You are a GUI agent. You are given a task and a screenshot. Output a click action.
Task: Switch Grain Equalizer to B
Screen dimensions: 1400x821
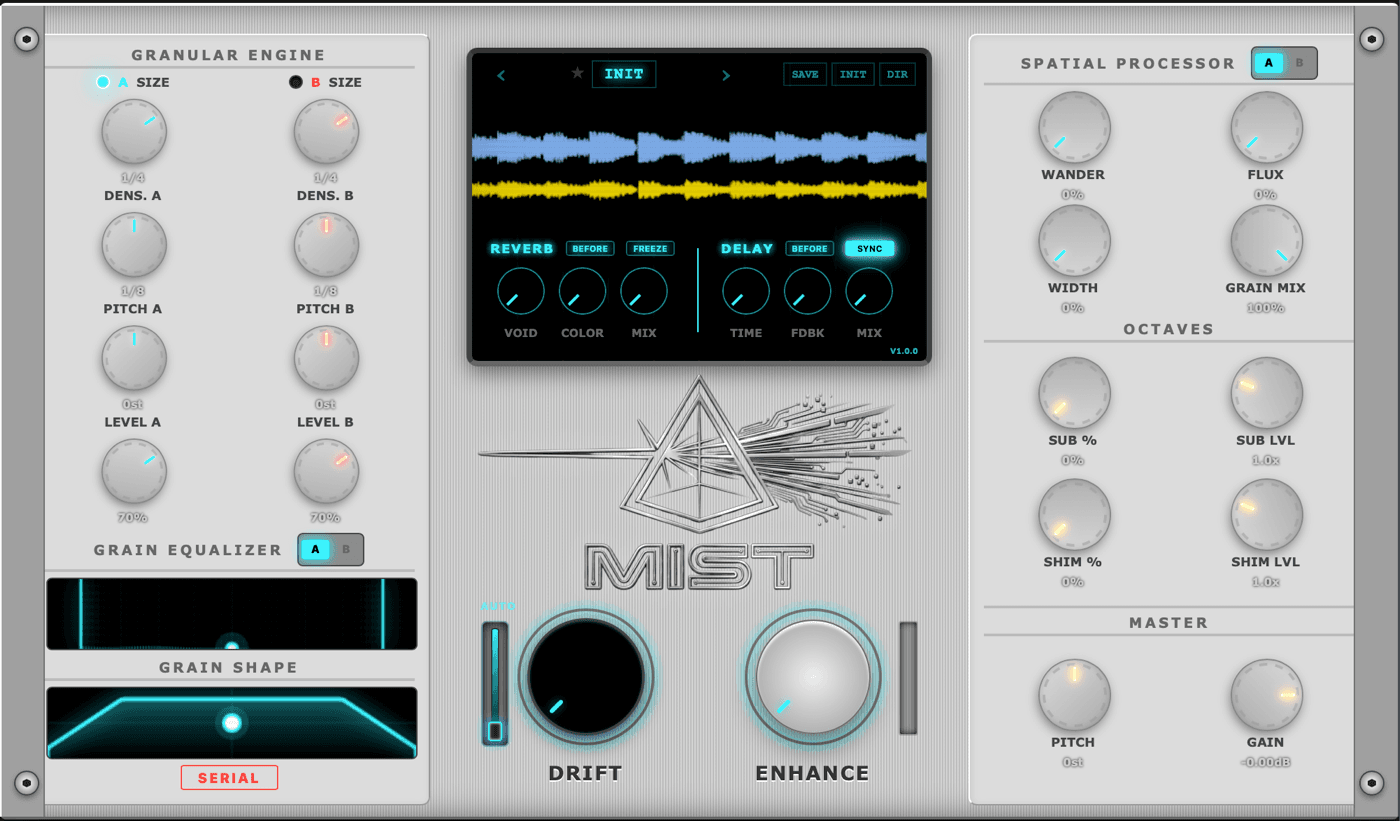point(346,549)
